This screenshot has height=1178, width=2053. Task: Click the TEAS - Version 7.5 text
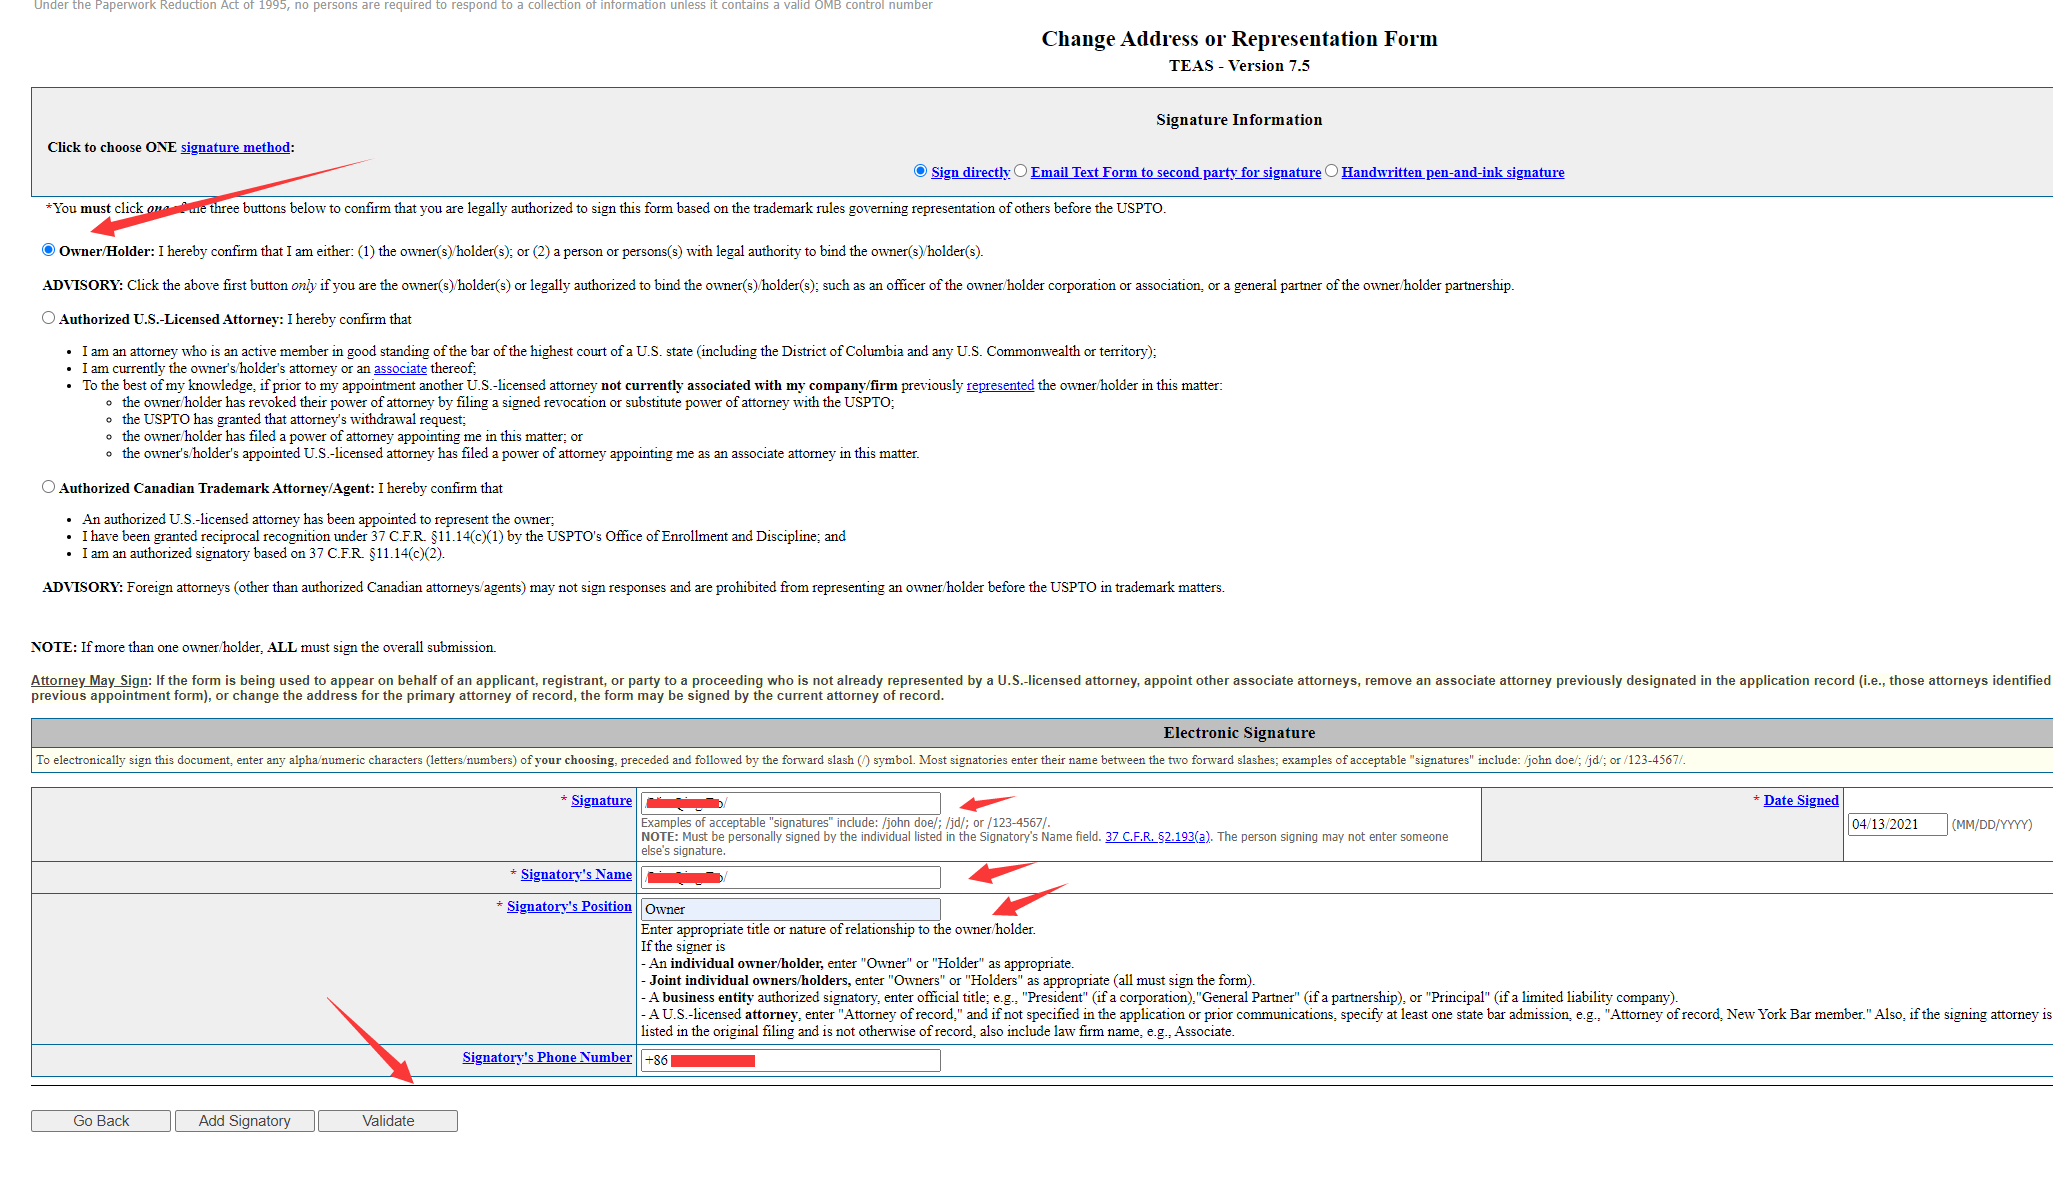coord(1239,66)
